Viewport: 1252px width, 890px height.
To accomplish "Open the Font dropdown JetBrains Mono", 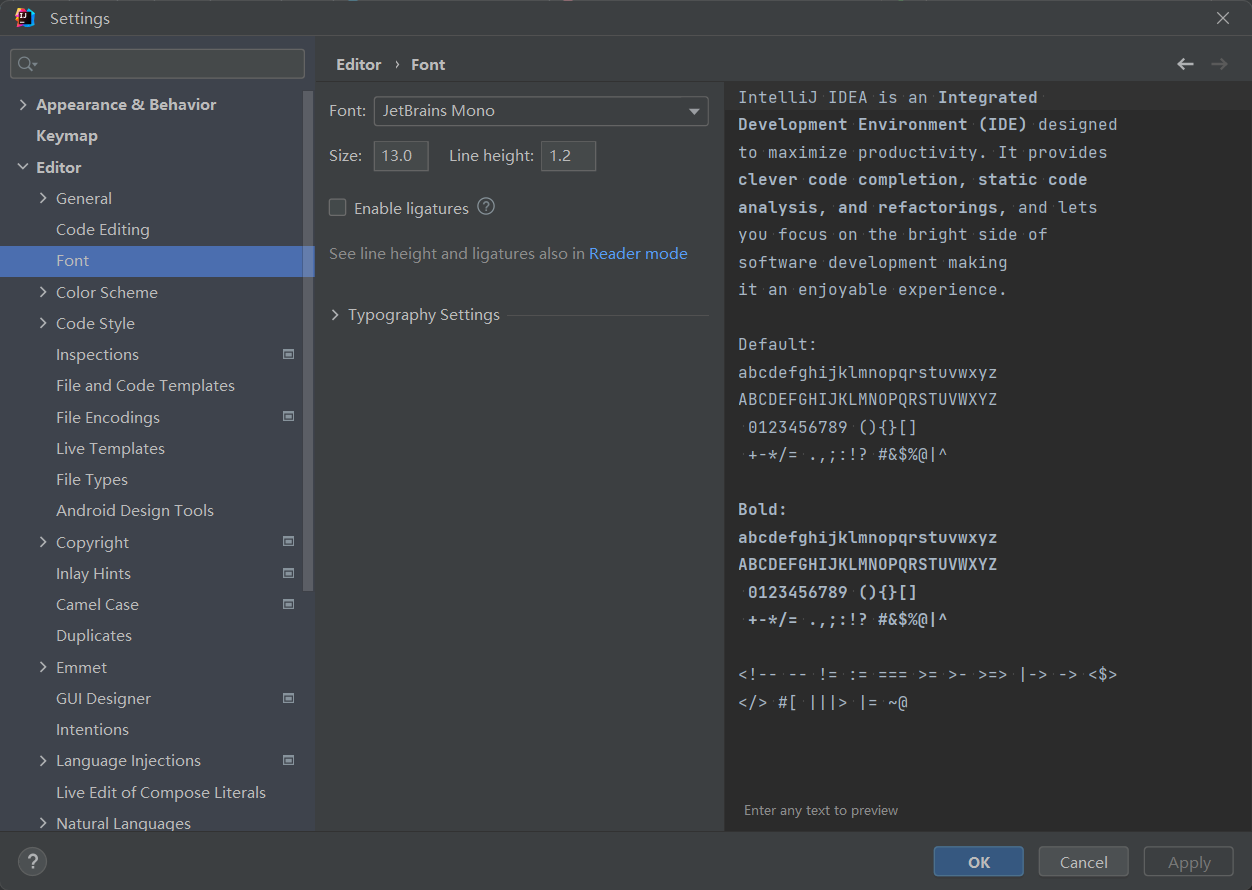I will tap(540, 111).
